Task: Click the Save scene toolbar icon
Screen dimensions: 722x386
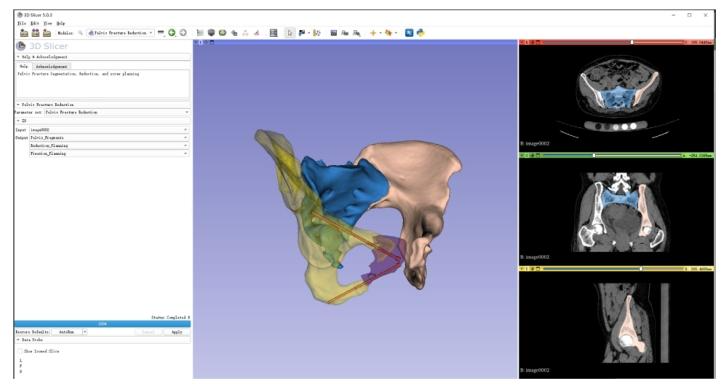Action: pos(47,33)
